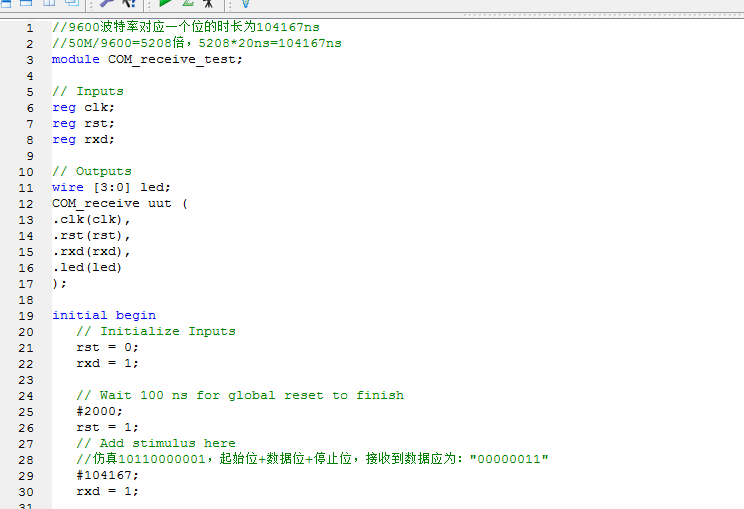The width and height of the screenshot is (744, 509).
Task: Click the 'module' keyword on line 3
Action: [76, 59]
